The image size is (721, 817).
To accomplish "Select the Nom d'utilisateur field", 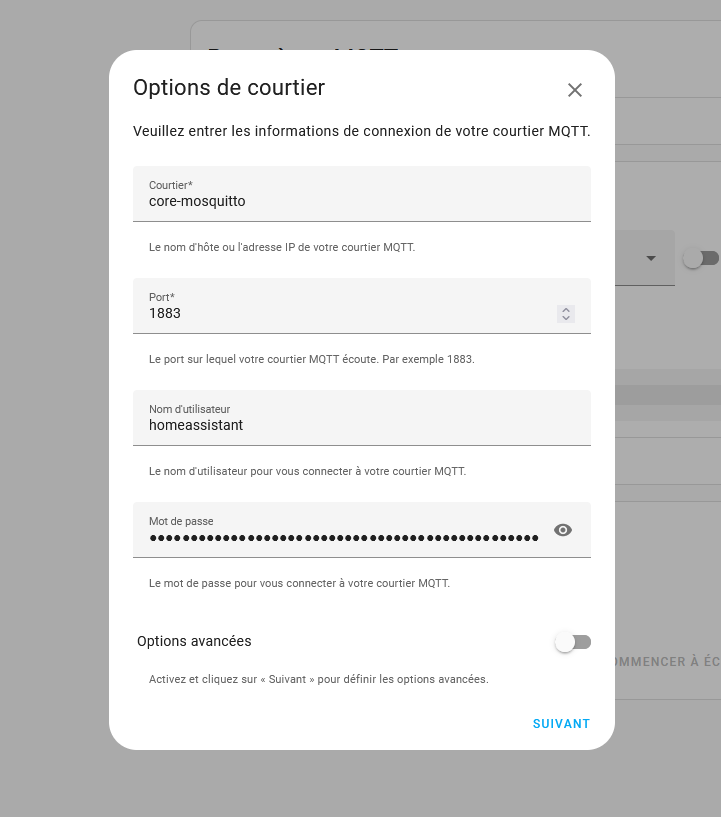I will tap(362, 418).
